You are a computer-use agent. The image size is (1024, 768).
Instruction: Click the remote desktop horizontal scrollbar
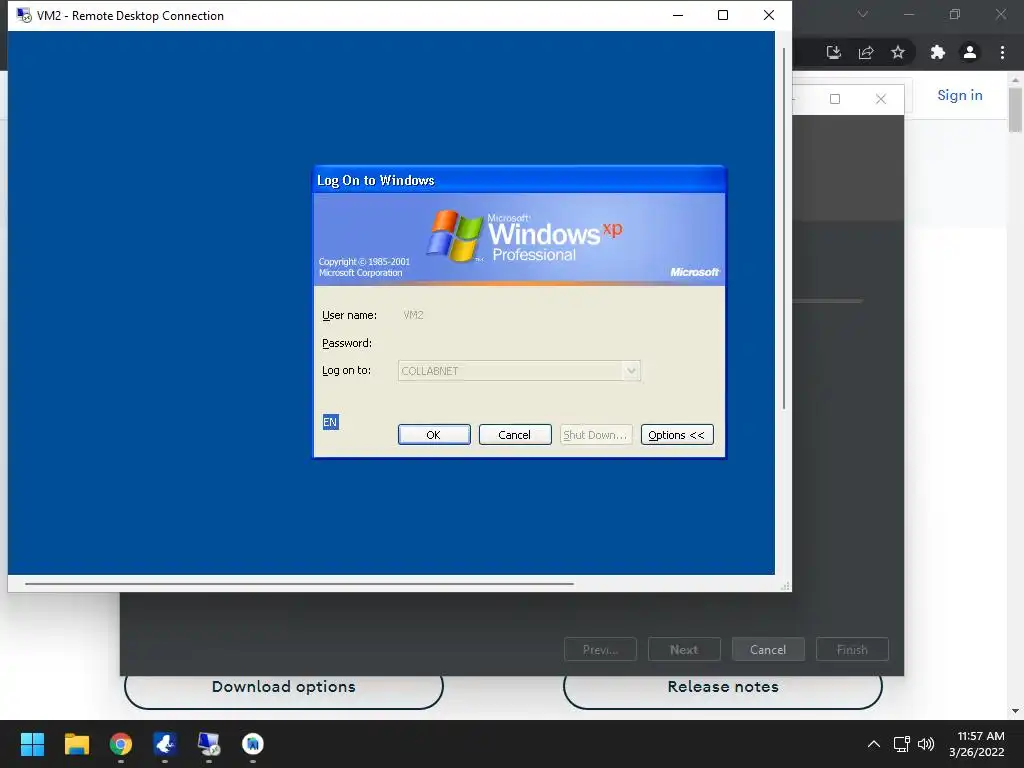(x=299, y=584)
